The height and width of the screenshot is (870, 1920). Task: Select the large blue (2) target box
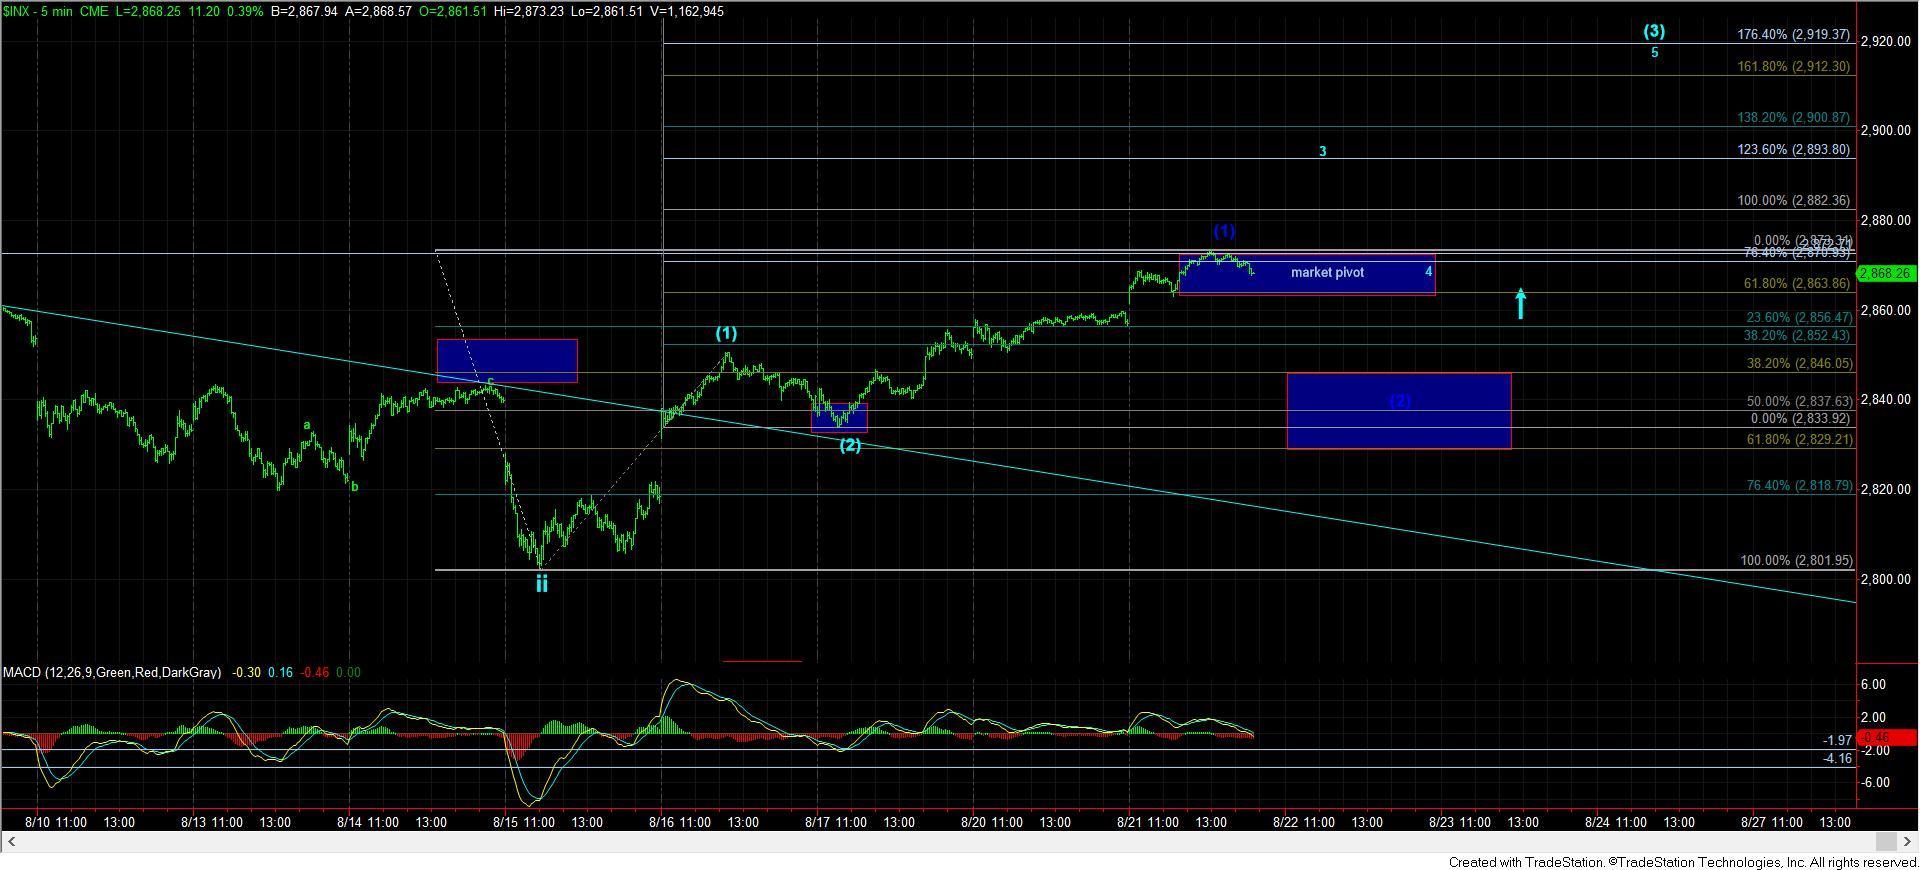pos(1398,410)
